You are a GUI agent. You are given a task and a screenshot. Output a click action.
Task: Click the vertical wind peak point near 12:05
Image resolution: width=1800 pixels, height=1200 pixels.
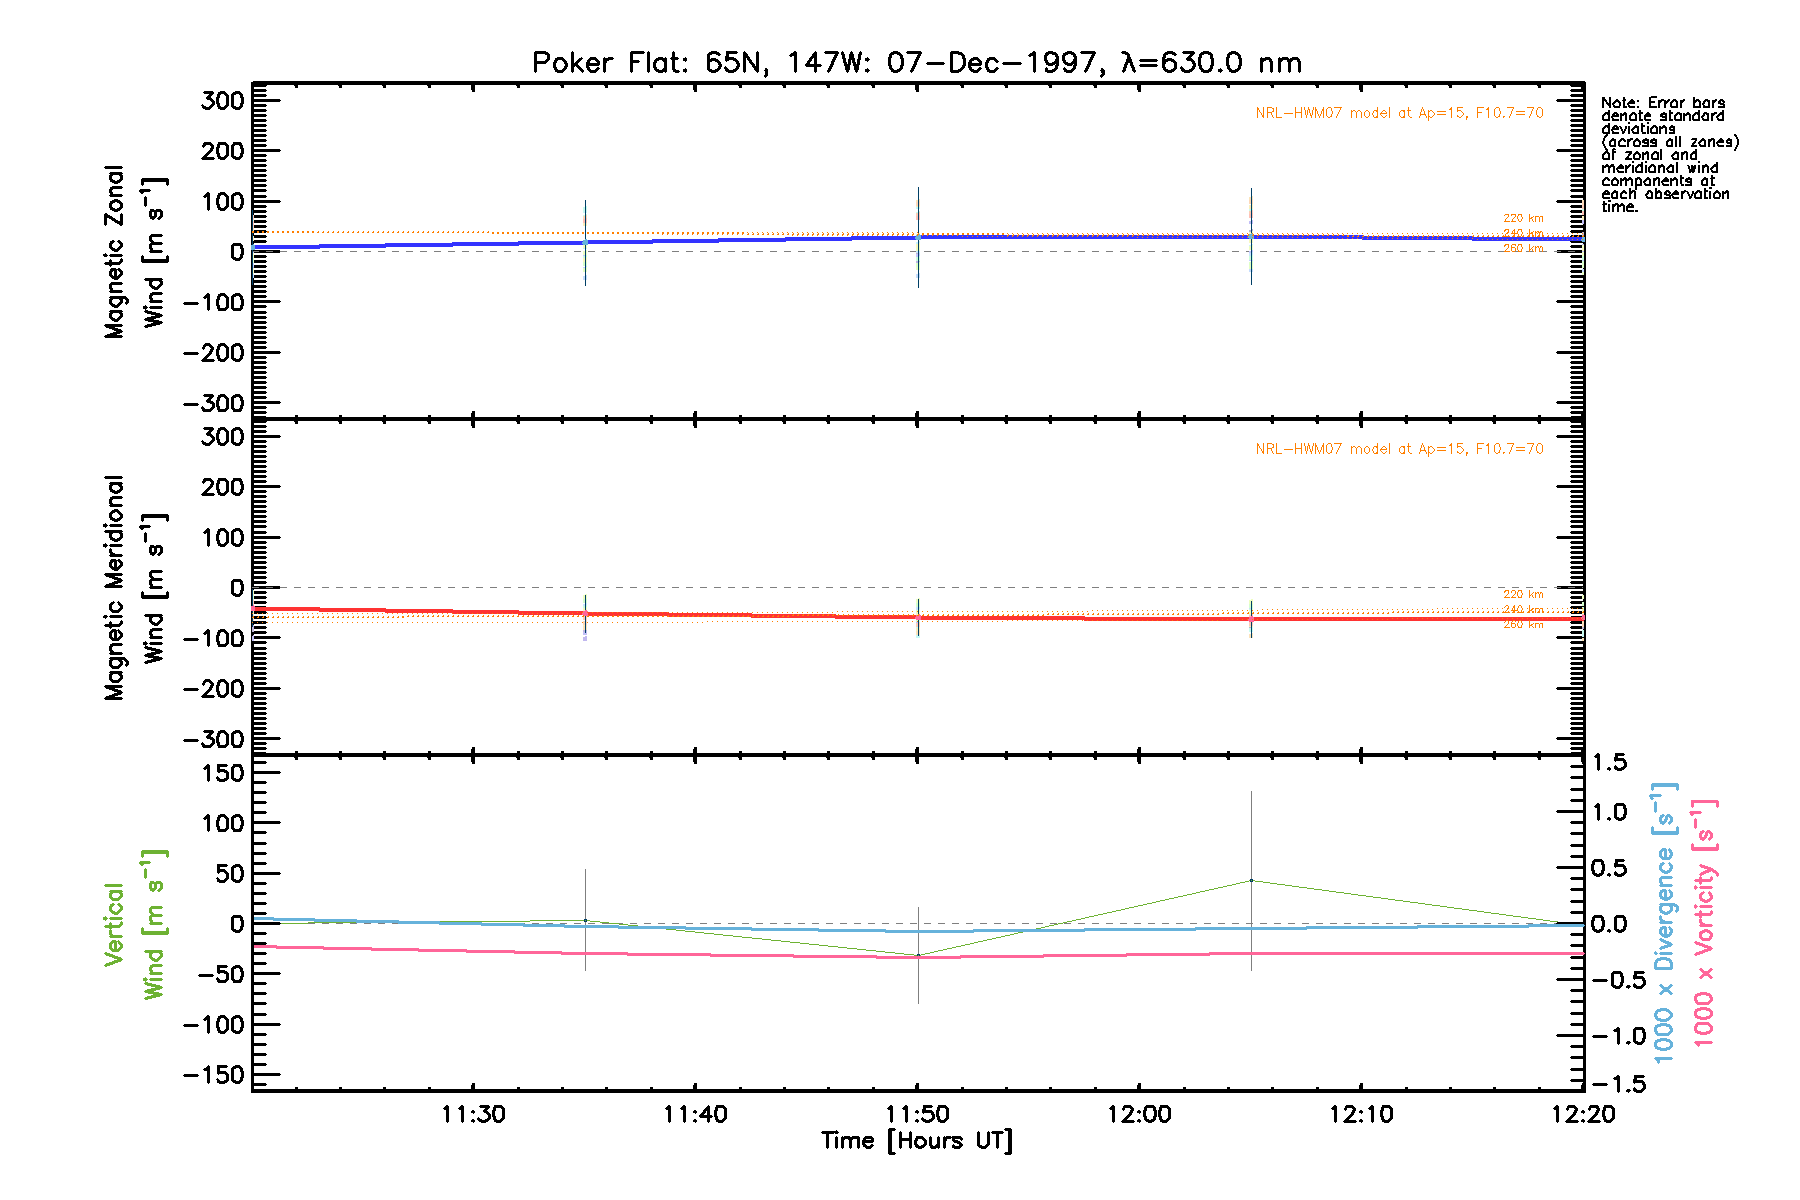click(1251, 881)
